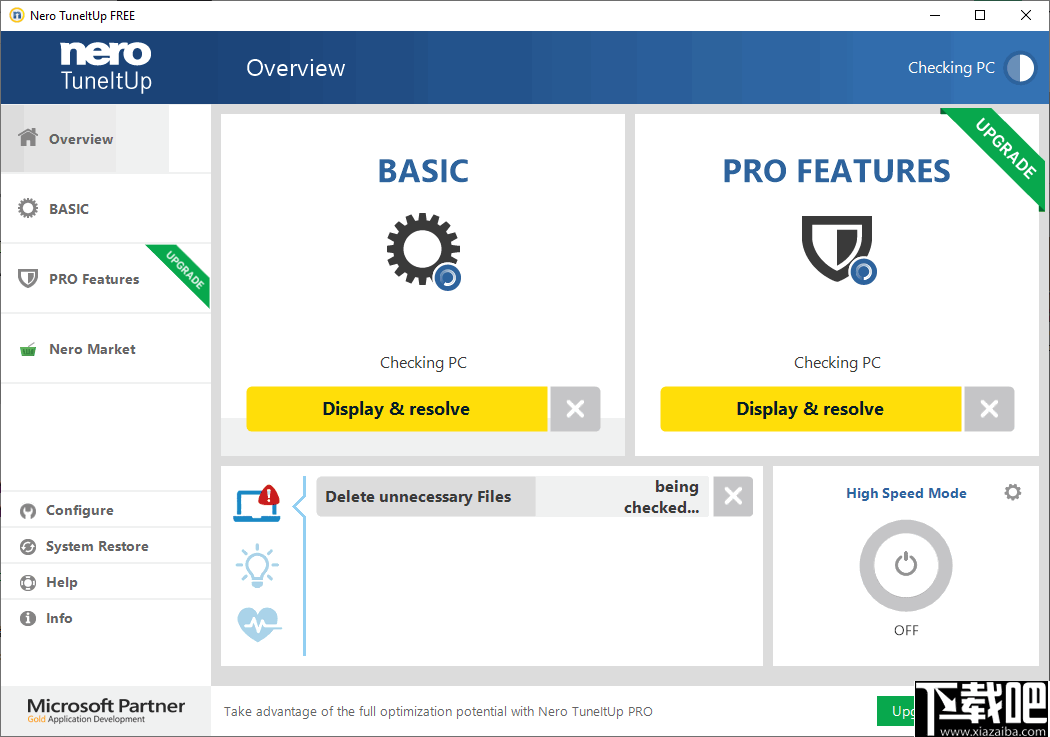Open High Speed Mode settings gear
The width and height of the screenshot is (1050, 737).
[x=1012, y=493]
